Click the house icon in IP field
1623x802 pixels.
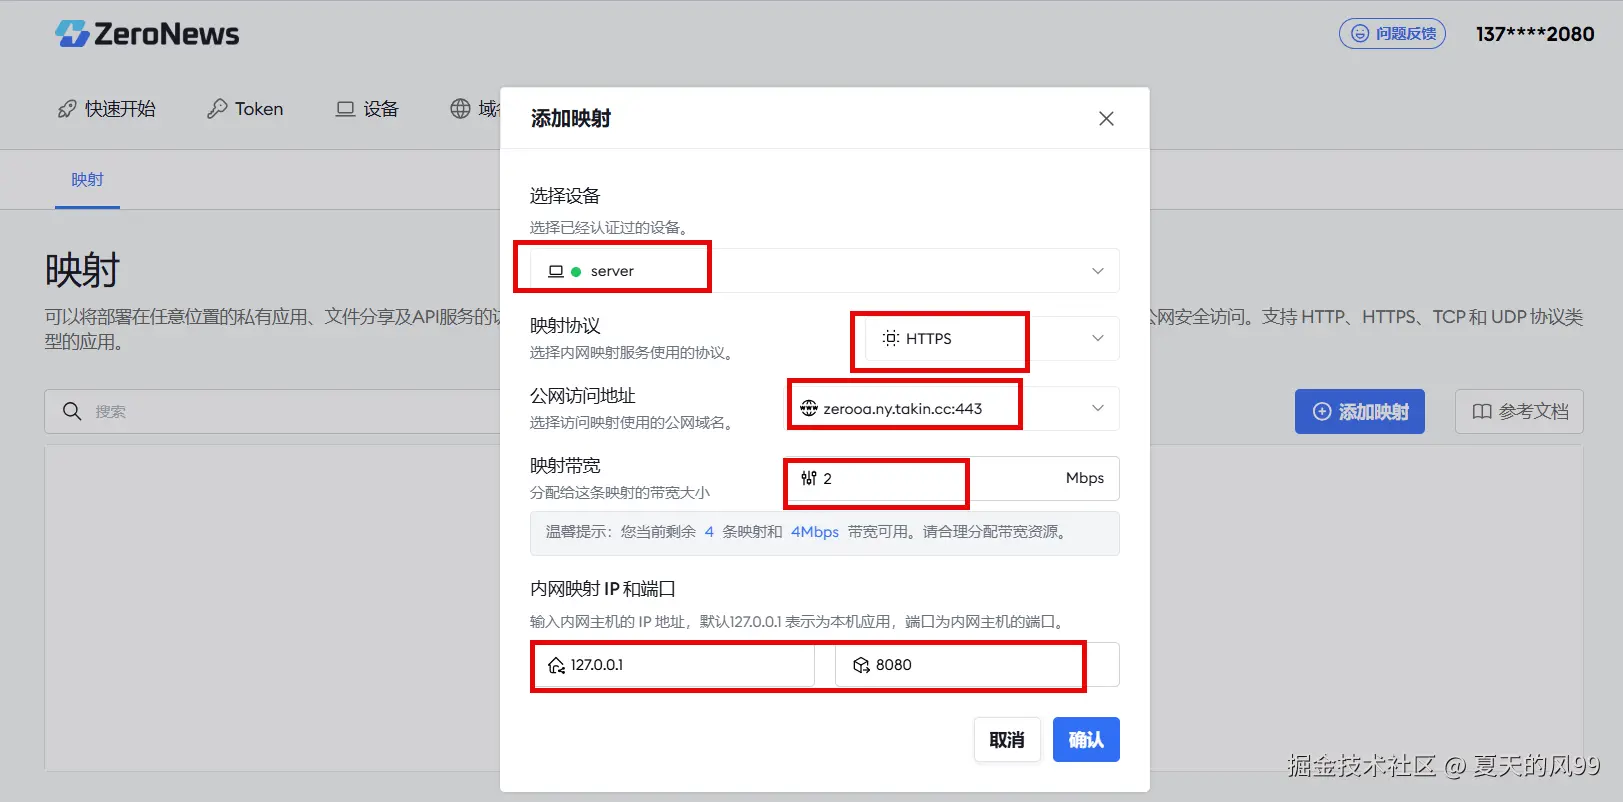coord(557,665)
